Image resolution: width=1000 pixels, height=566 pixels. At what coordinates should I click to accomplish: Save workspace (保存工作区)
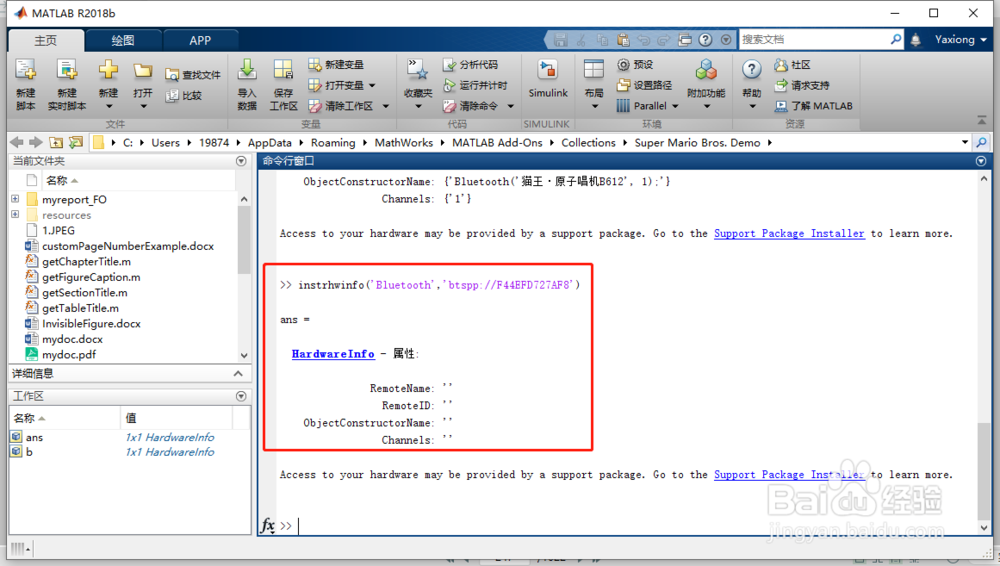click(283, 84)
